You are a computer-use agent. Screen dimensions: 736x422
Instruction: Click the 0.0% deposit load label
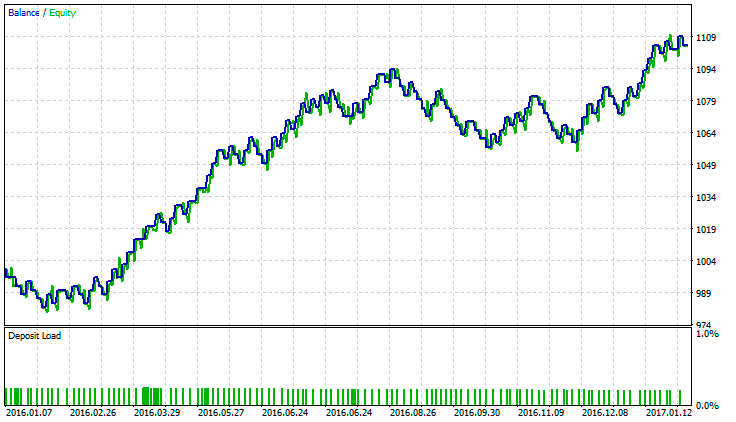coord(707,406)
